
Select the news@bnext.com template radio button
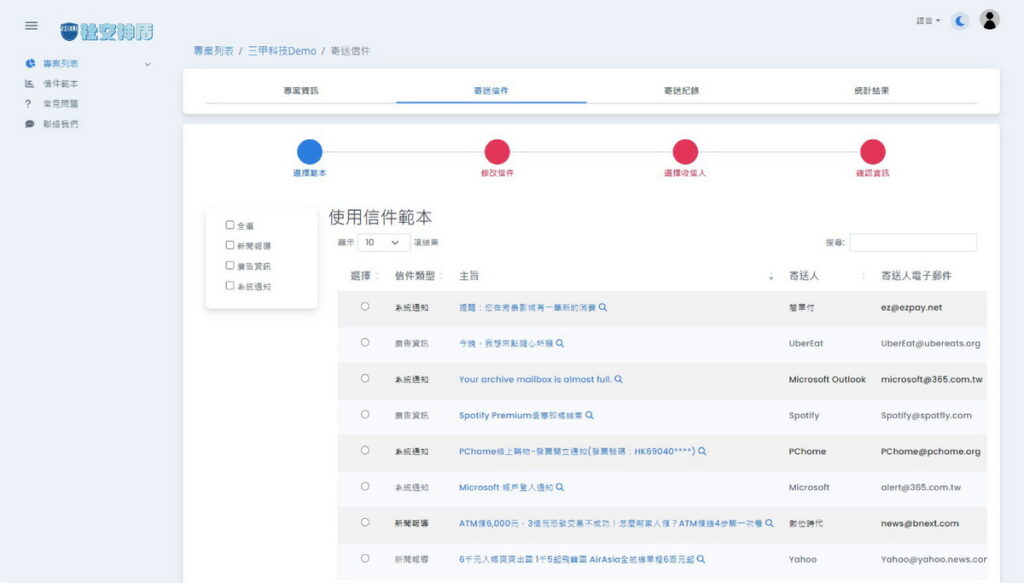pos(365,522)
